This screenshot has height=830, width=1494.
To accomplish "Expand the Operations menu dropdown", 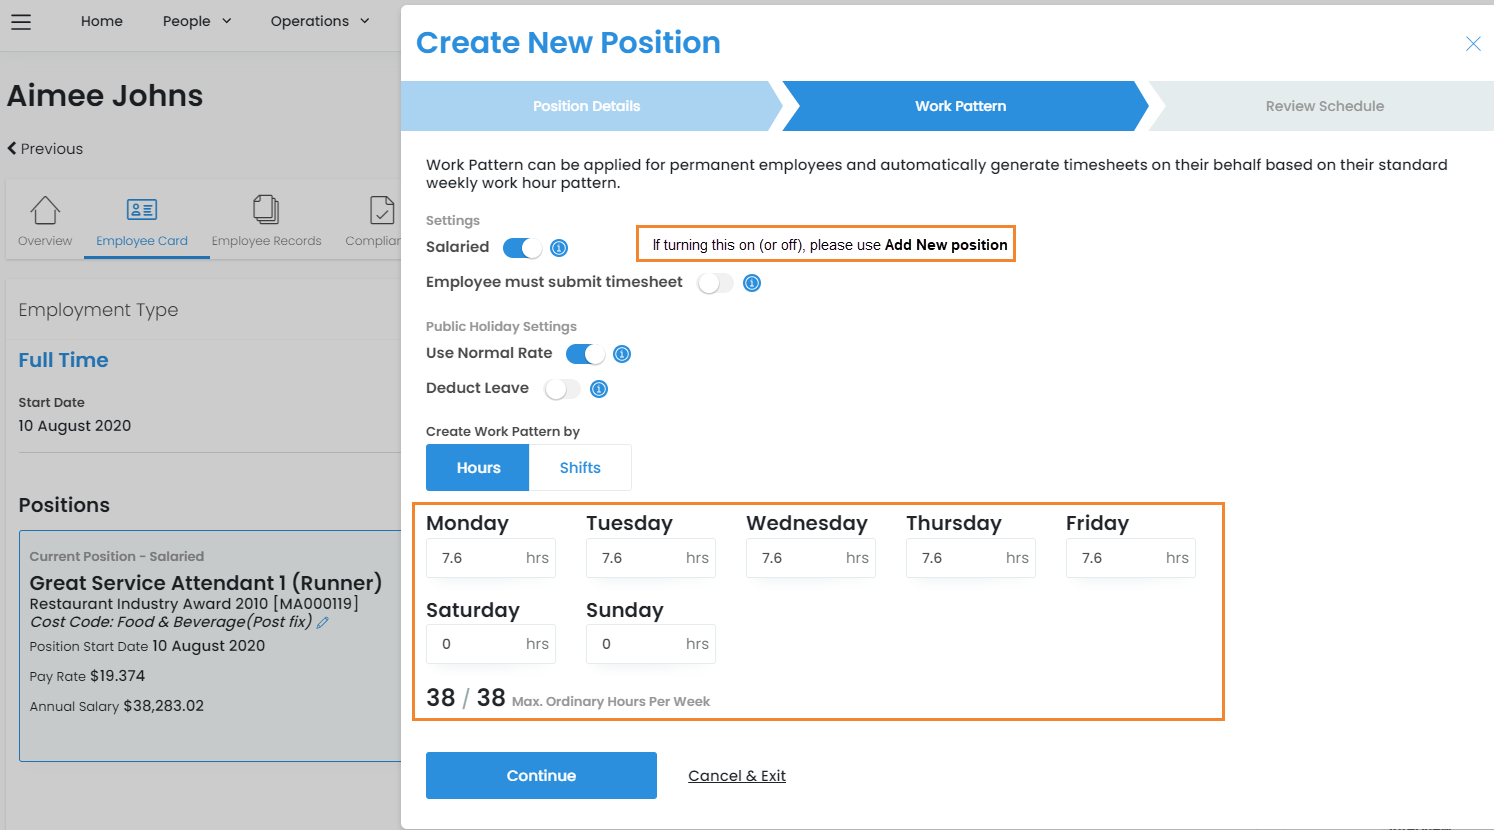I will tap(320, 21).
